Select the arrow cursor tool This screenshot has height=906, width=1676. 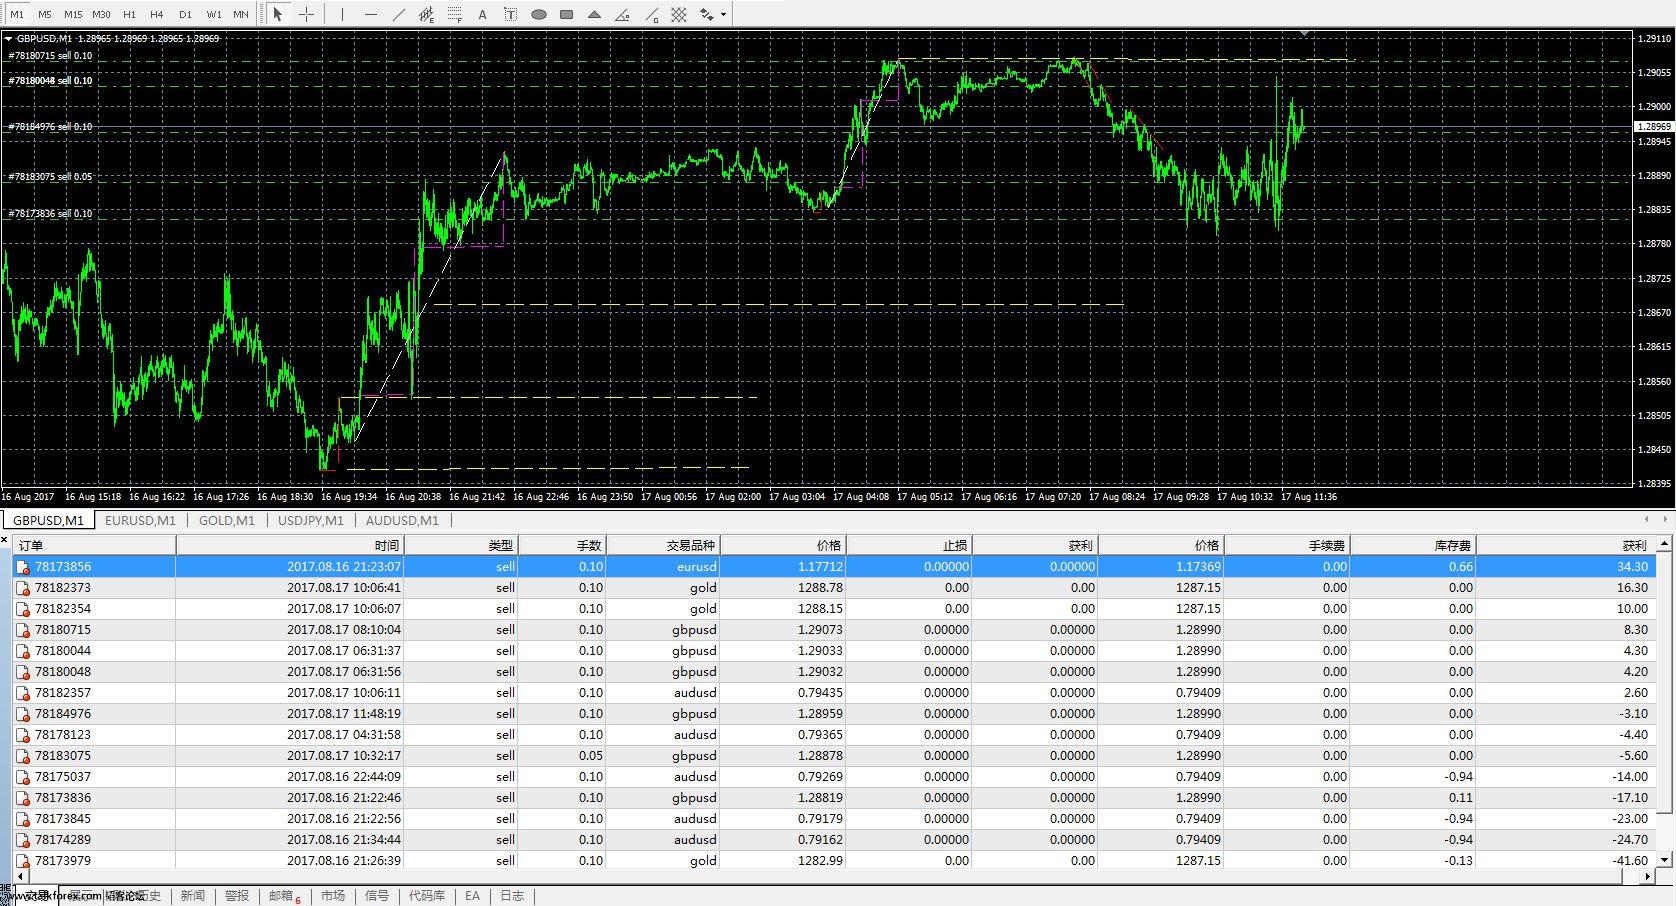tap(278, 14)
